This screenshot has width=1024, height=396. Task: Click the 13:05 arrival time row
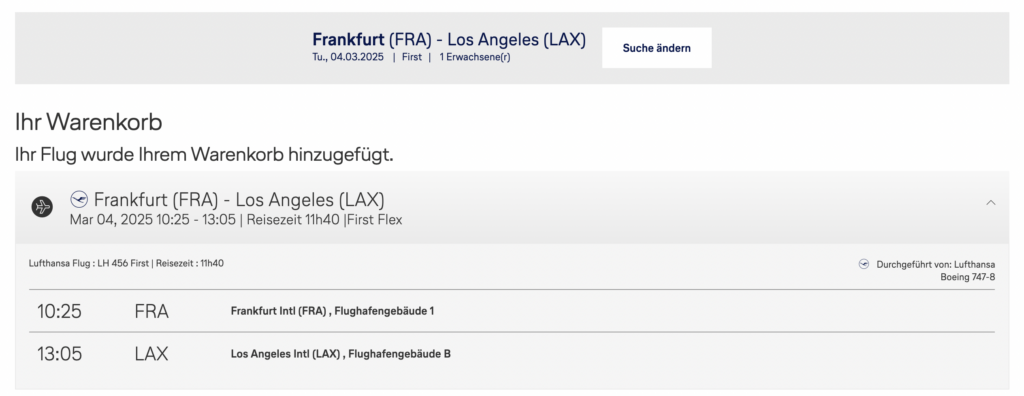[x=512, y=354]
